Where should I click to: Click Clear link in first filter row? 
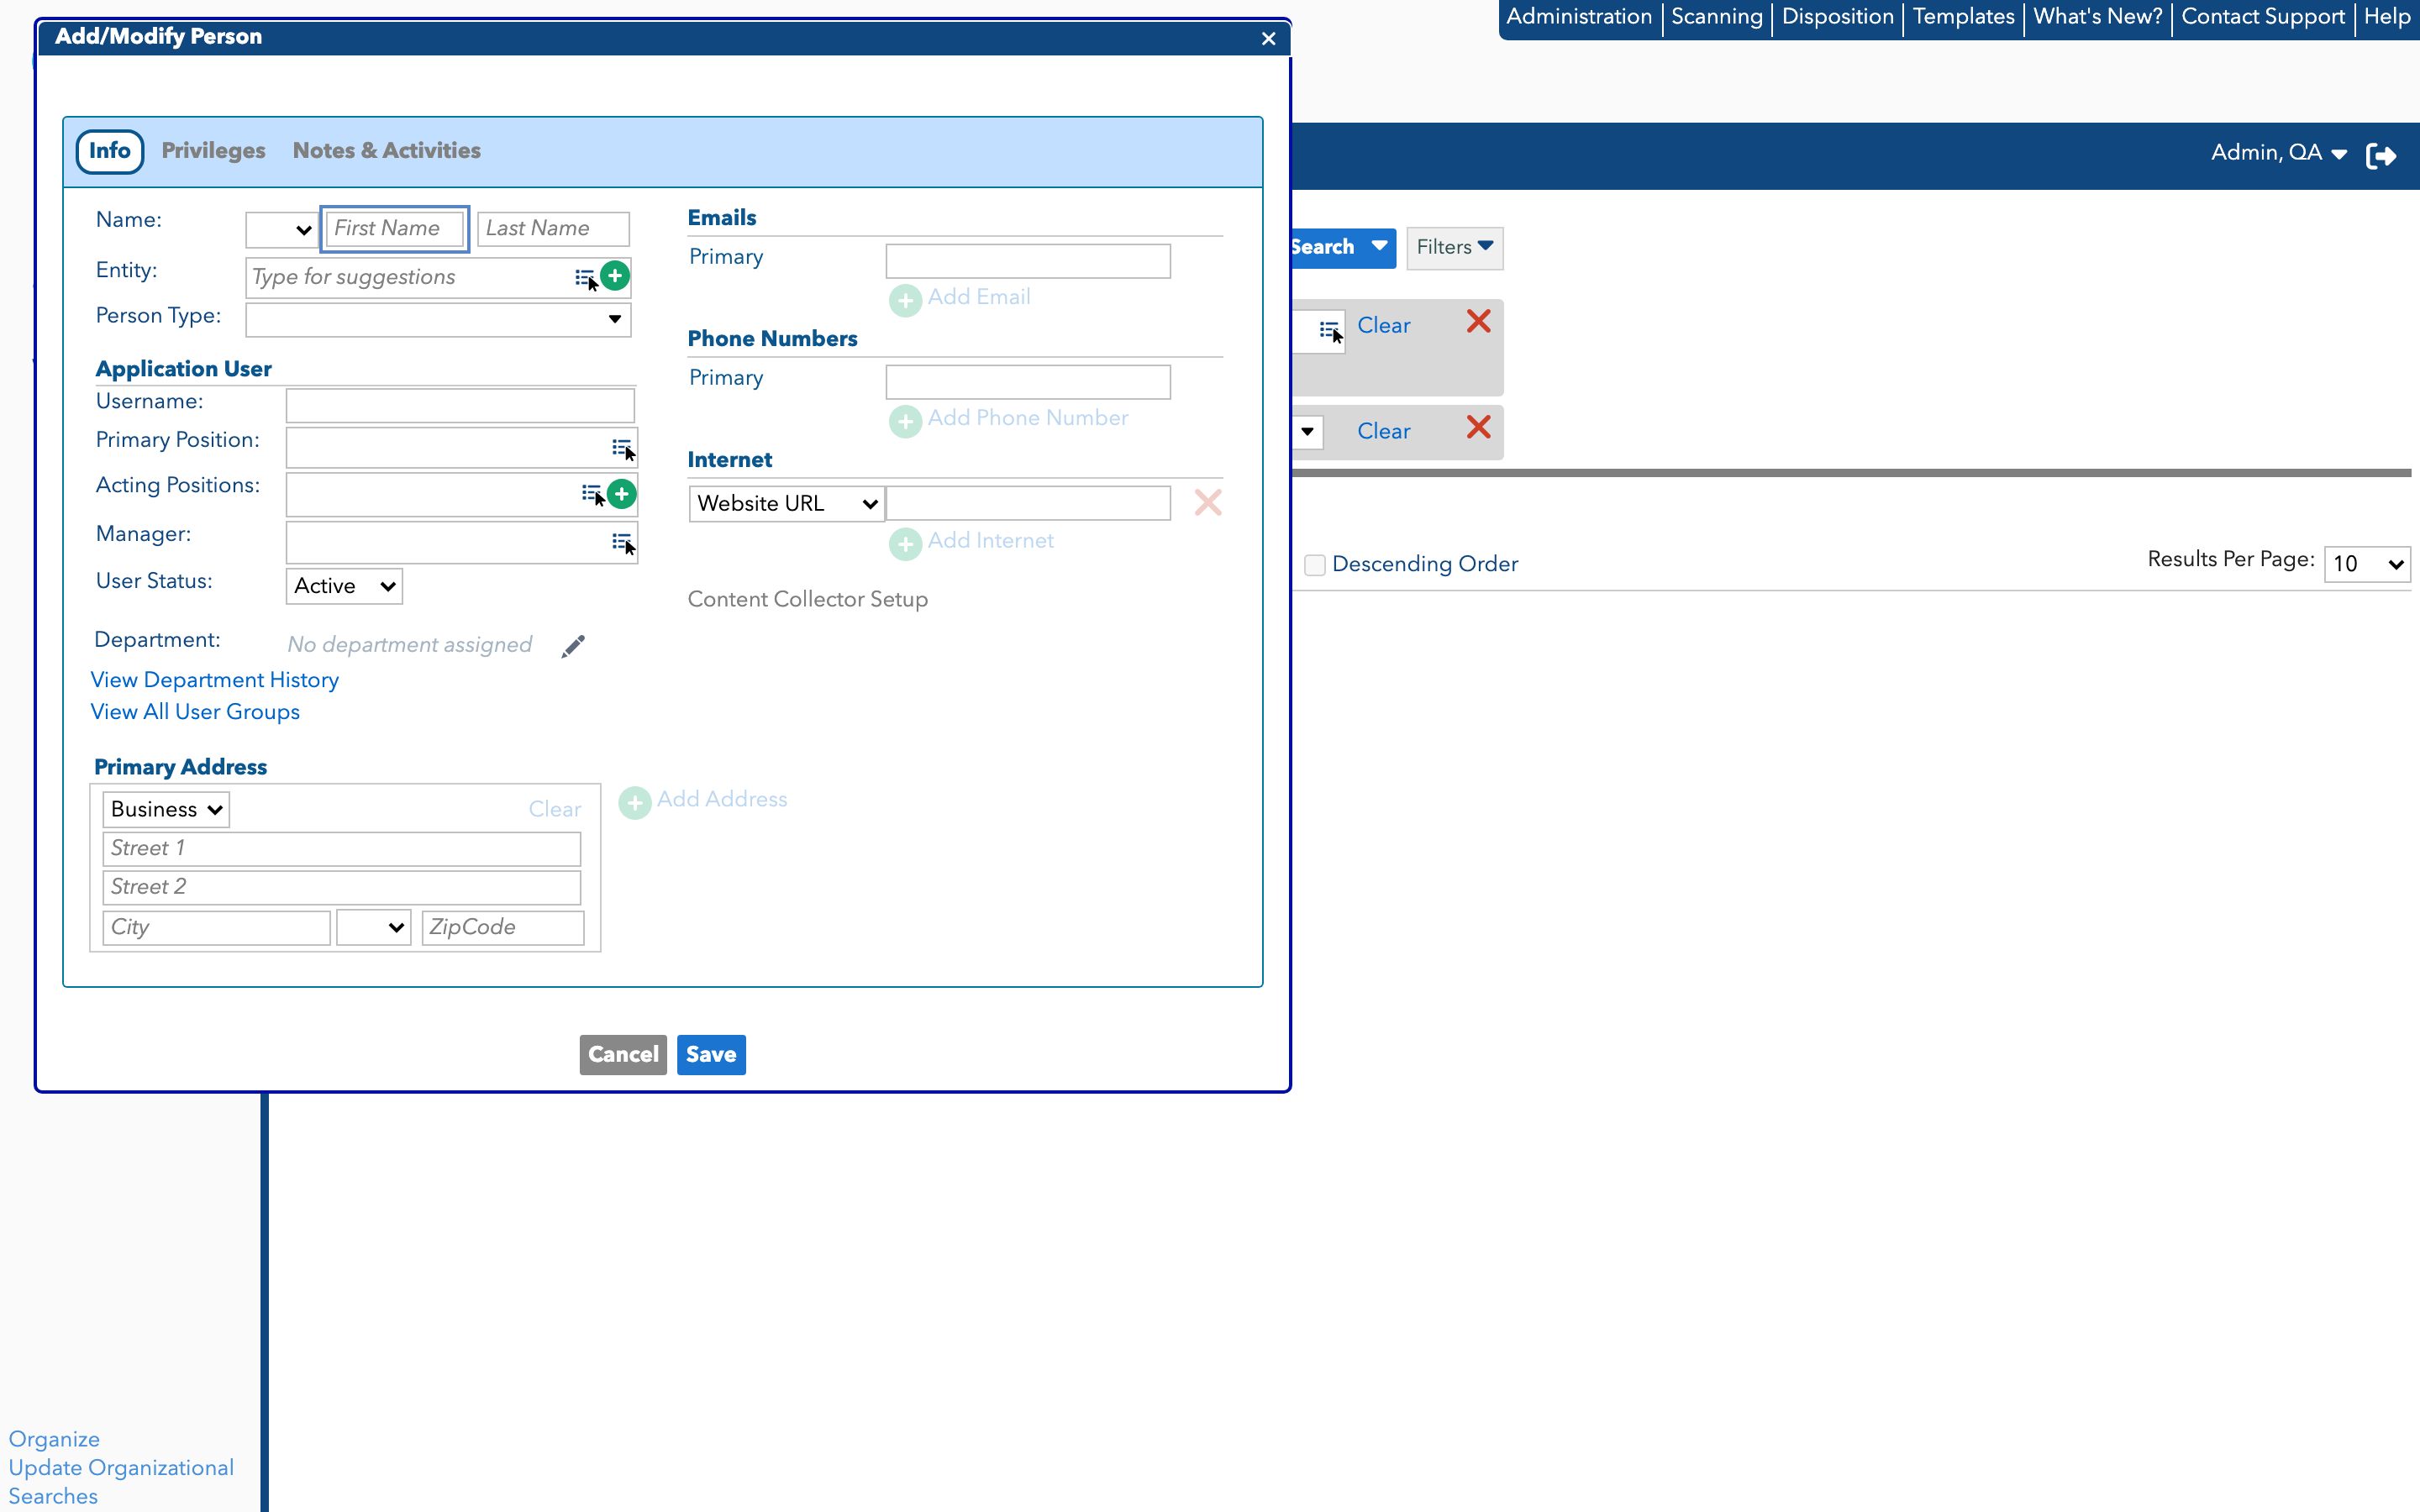click(1384, 326)
